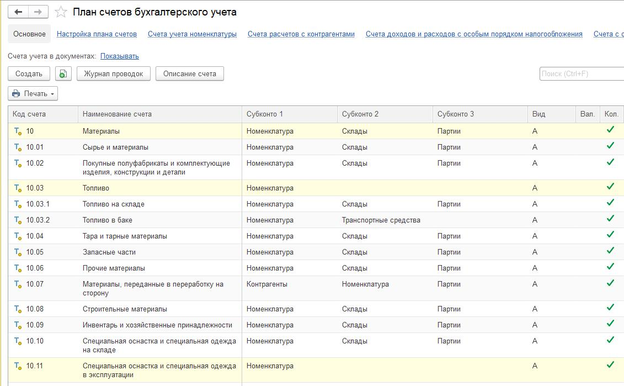Toggle quantity checkmark for Топливо в баке
Image resolution: width=624 pixels, height=386 pixels.
point(610,218)
